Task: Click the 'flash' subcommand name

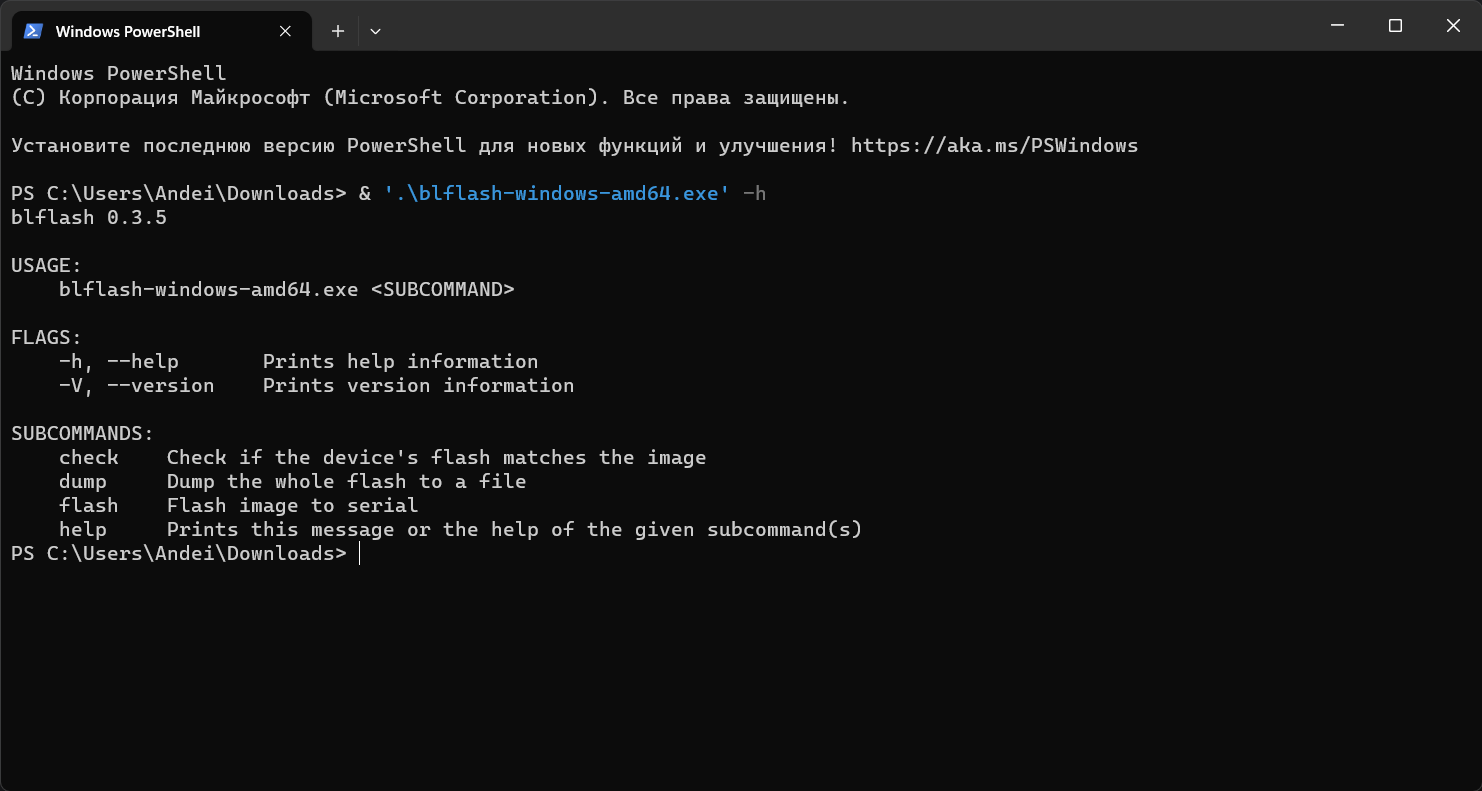Action: (88, 506)
